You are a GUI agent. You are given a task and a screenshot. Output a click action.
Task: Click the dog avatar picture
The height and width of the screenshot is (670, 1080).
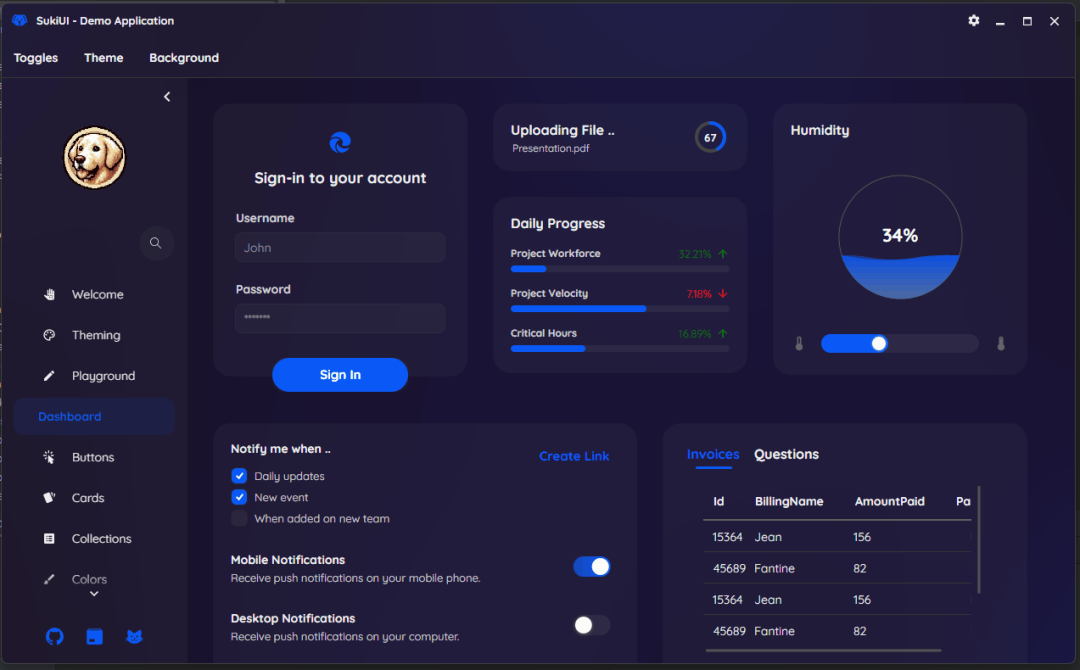94,158
